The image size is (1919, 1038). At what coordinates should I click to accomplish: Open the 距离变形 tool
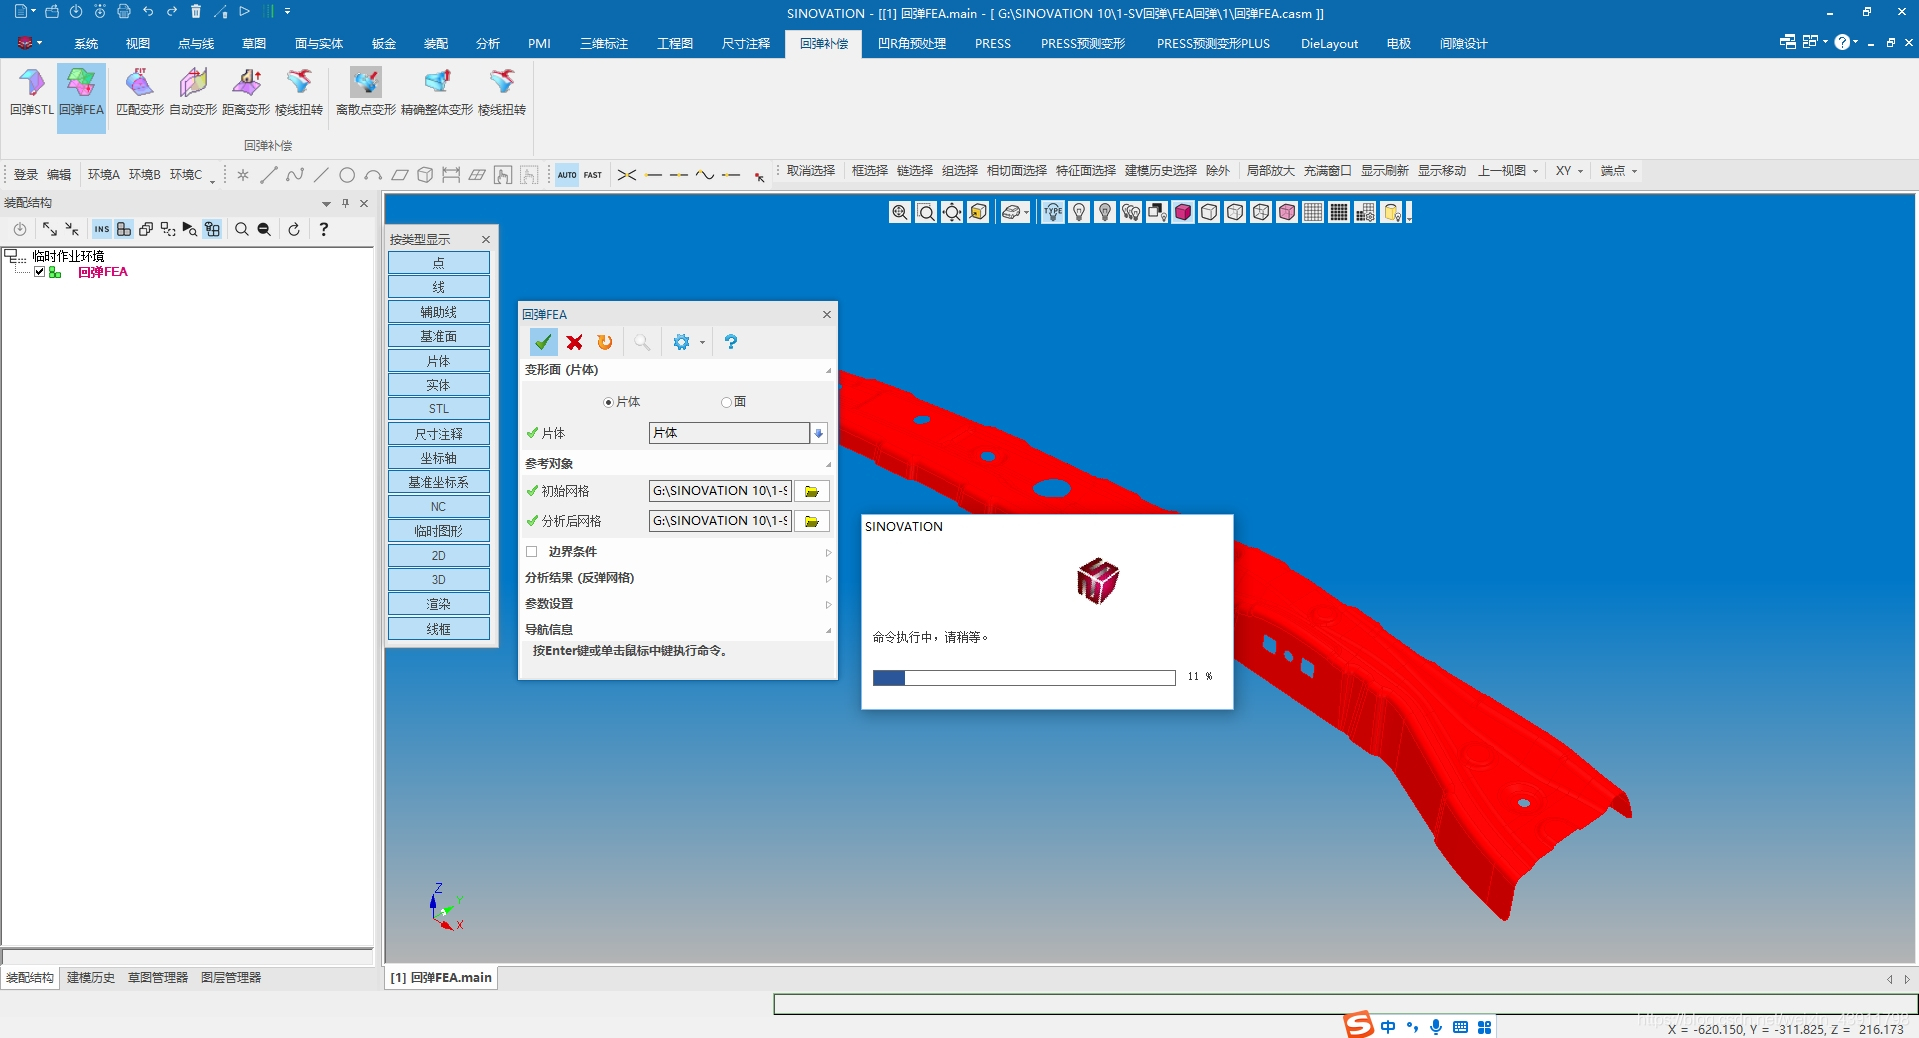coord(246,92)
